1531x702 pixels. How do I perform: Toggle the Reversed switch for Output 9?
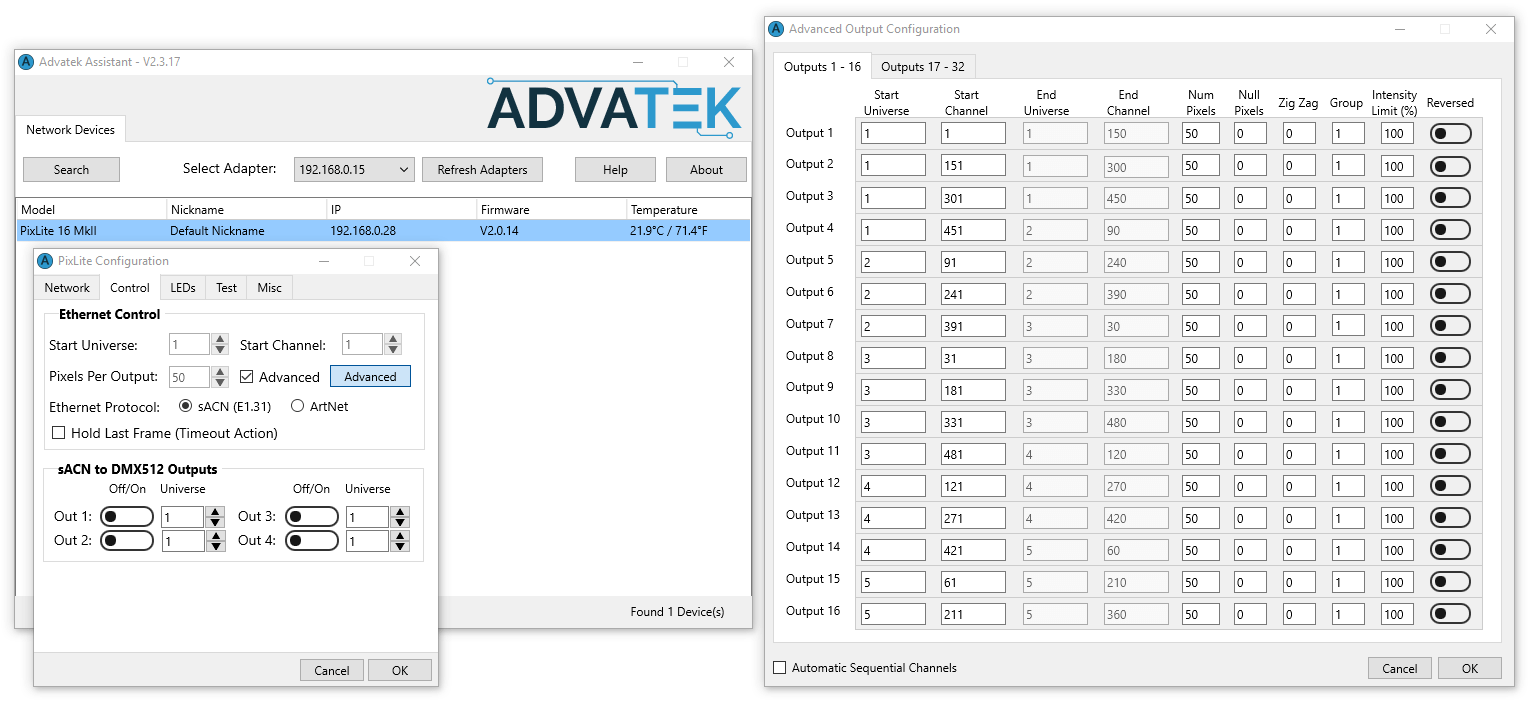point(1450,390)
